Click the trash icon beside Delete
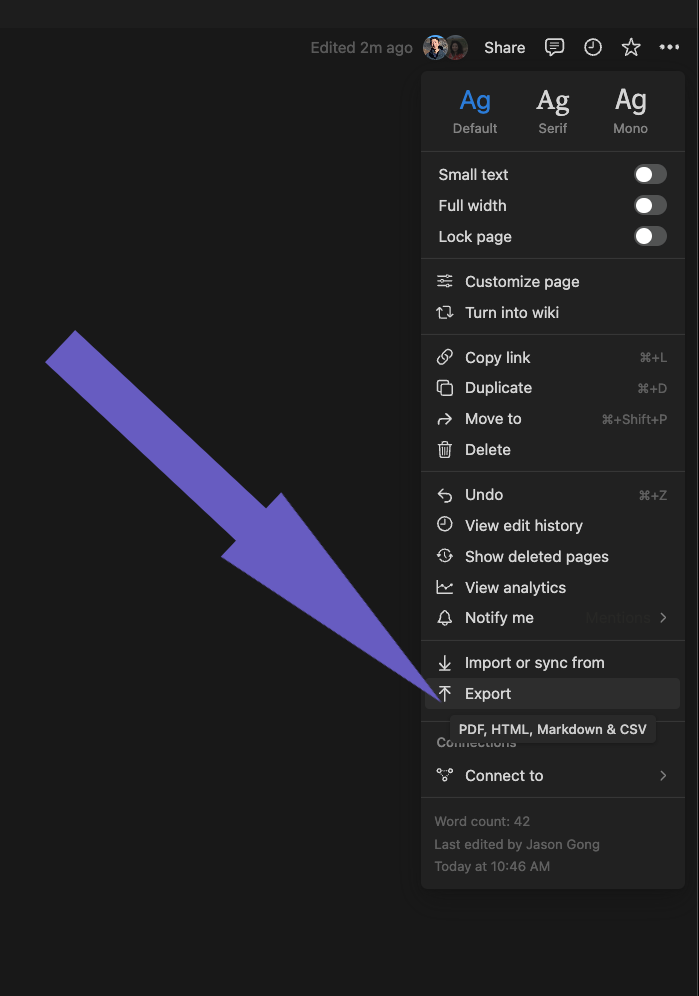The image size is (699, 996). [445, 450]
